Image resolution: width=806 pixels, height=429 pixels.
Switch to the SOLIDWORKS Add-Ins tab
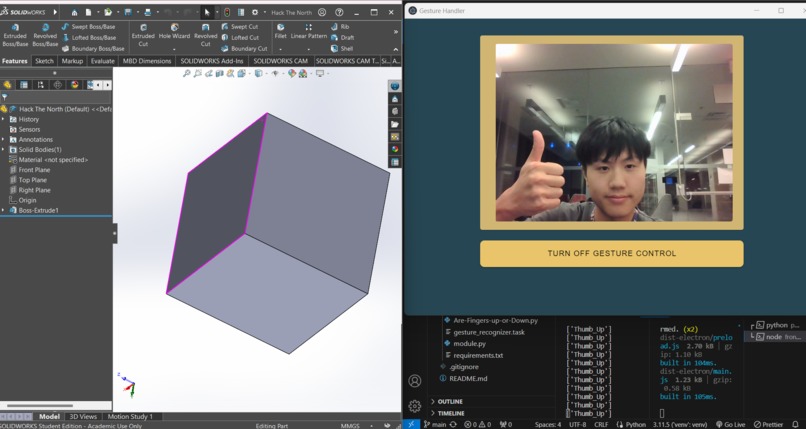tap(212, 61)
